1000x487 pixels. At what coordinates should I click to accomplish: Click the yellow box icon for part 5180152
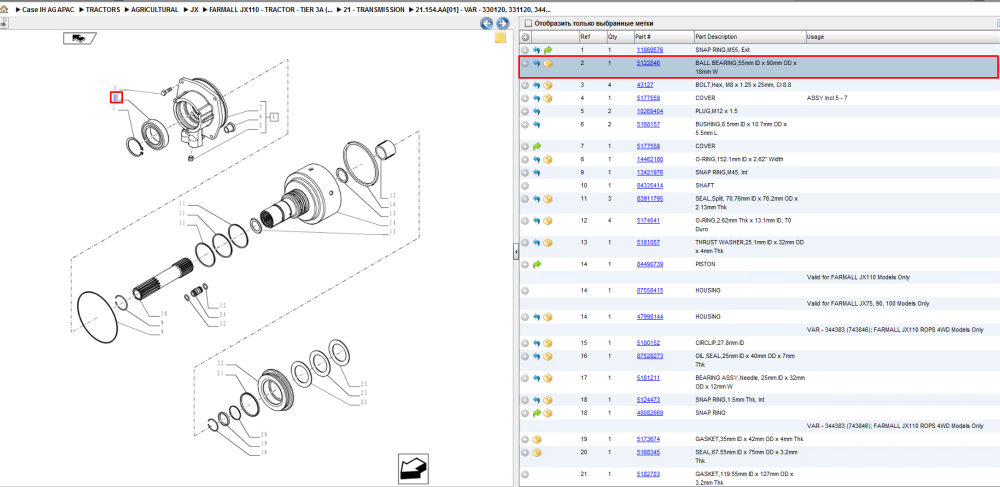coord(548,343)
